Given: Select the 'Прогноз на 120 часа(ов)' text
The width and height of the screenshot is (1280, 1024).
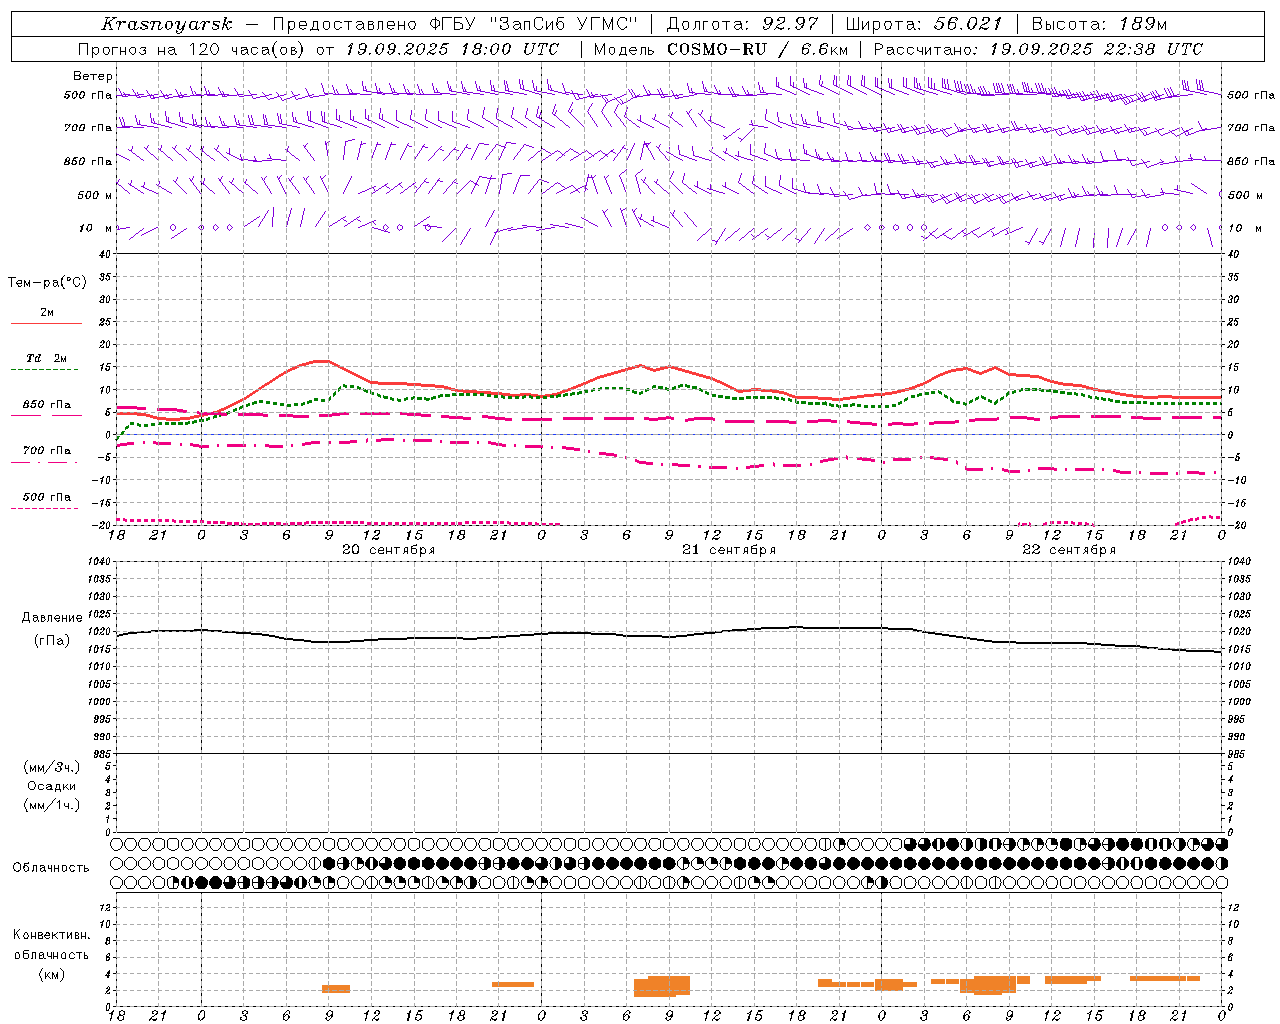Looking at the screenshot, I should coord(193,49).
